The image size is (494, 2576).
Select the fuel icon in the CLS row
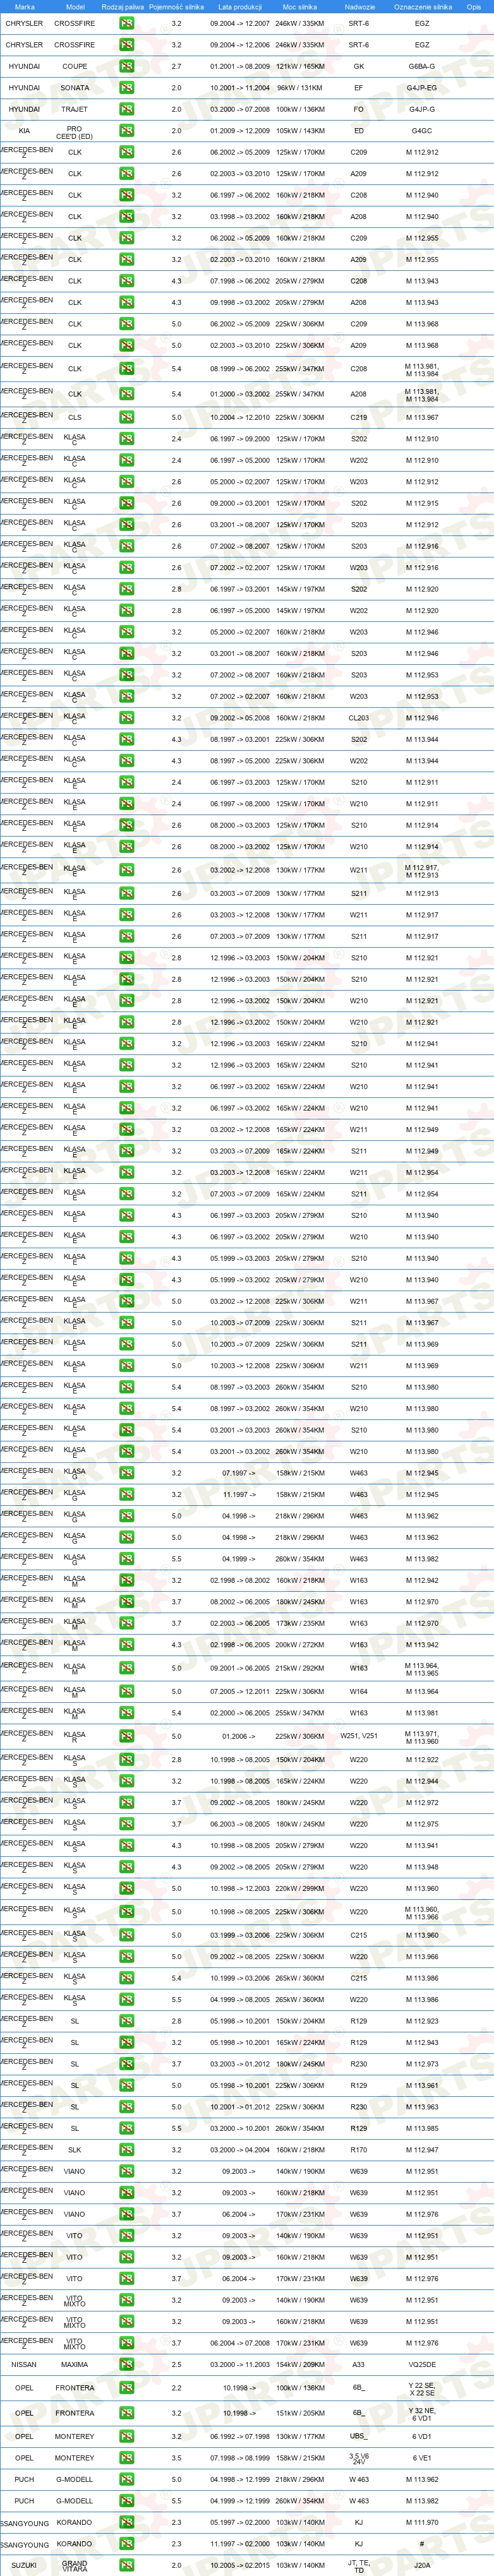pyautogui.click(x=126, y=417)
